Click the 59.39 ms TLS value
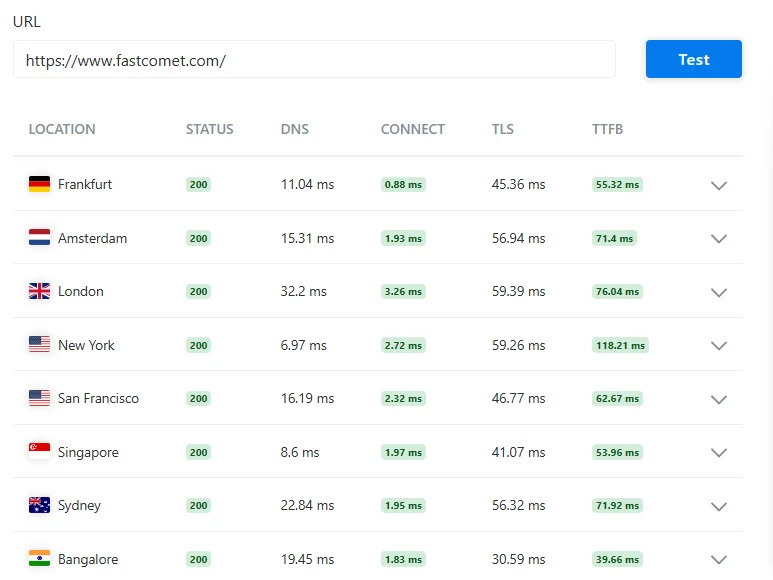 point(519,291)
